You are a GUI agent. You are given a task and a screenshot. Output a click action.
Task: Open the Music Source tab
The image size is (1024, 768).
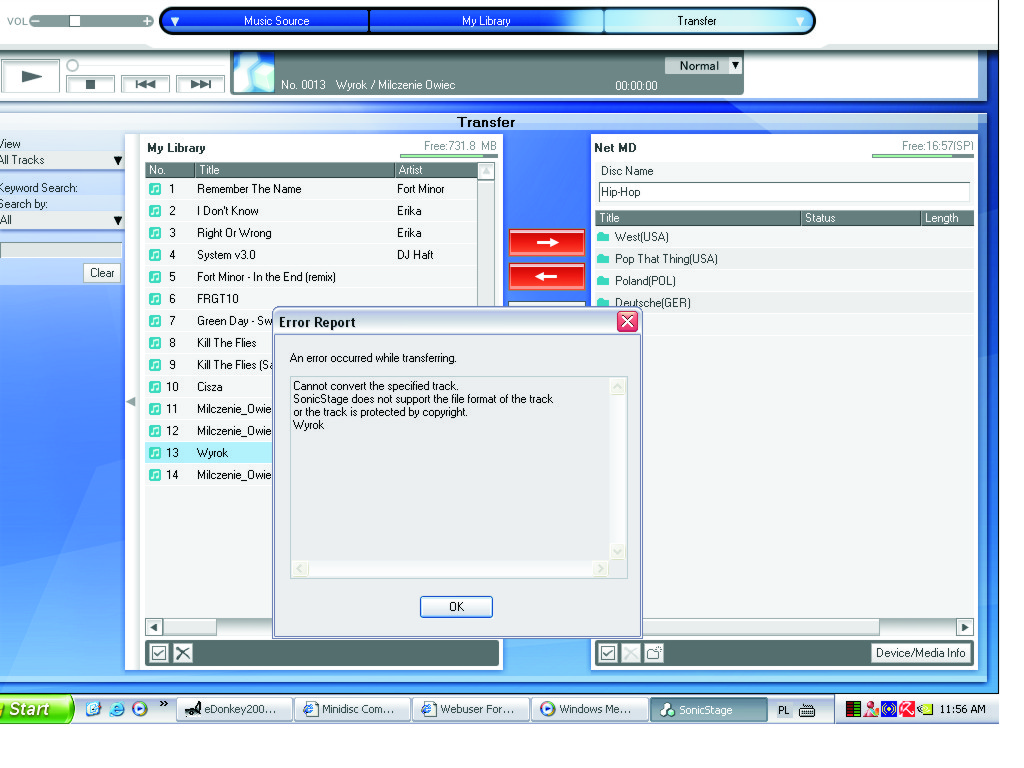pyautogui.click(x=276, y=21)
